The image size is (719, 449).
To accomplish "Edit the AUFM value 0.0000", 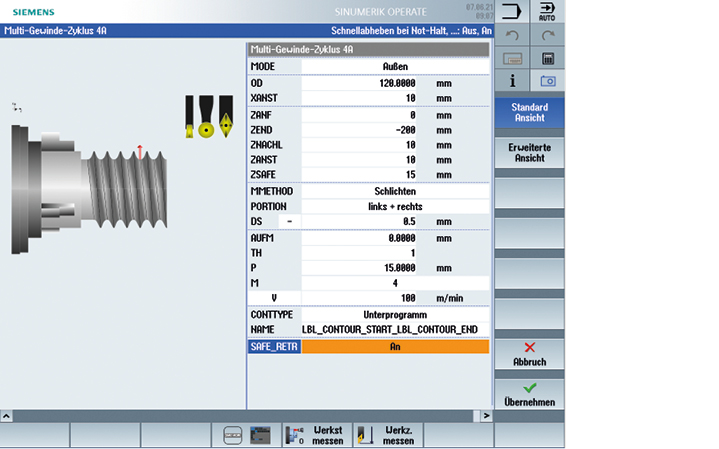I will coord(359,238).
